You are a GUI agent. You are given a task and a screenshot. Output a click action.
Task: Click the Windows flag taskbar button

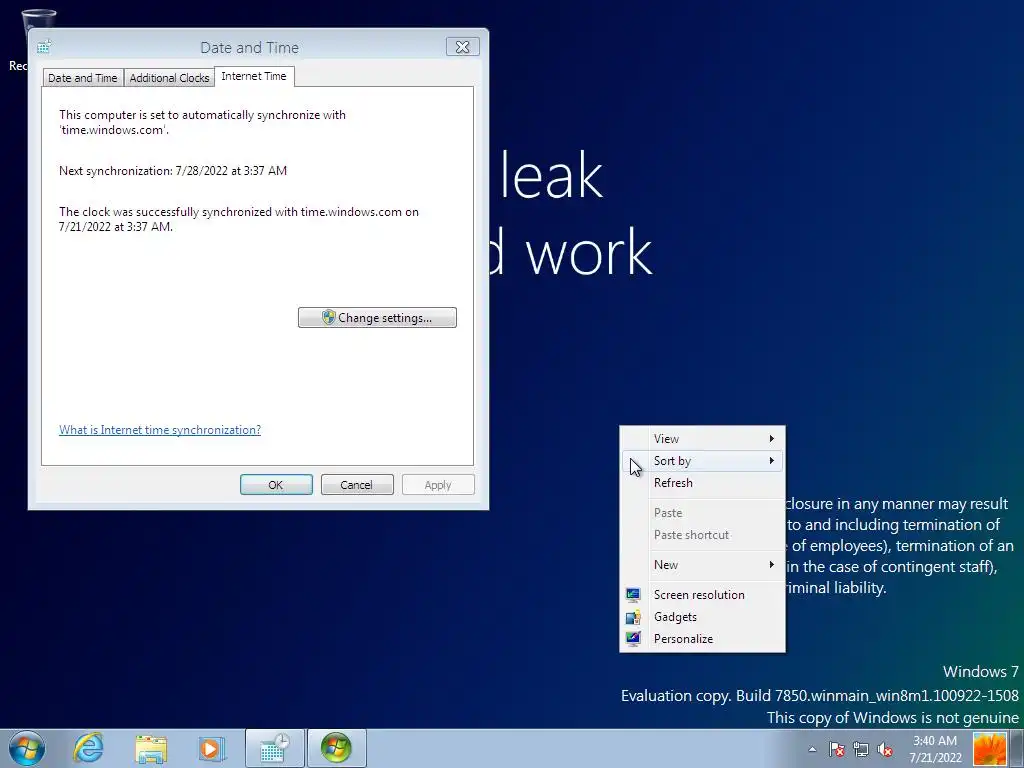click(336, 748)
